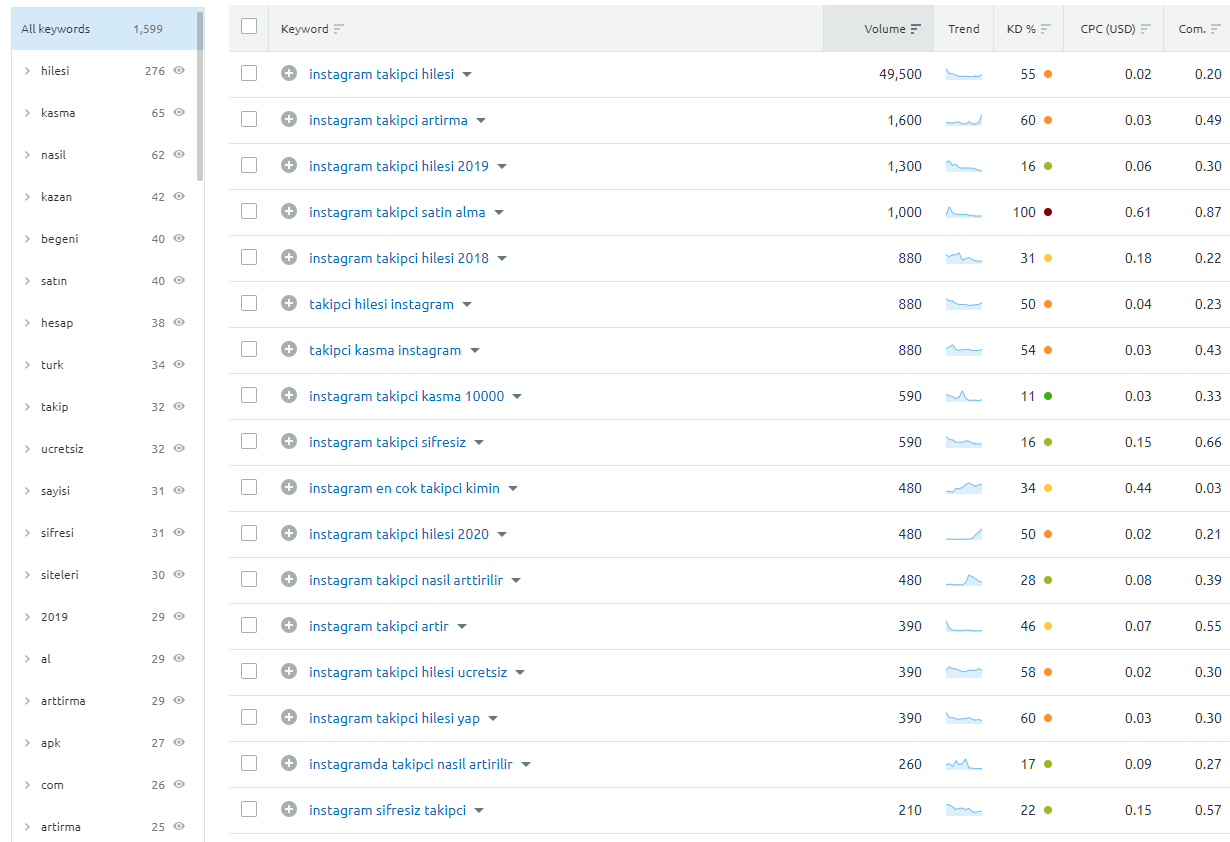Click plus icon for 'instagram takipci artirma'

coord(289,120)
